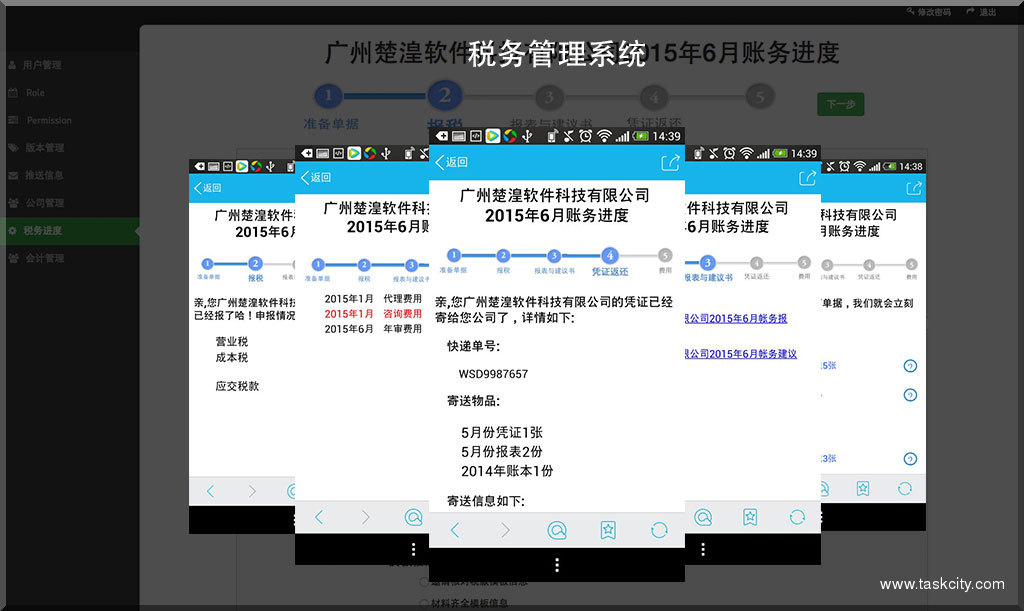Click step 5 circle in the web progress tracker
Screen dimensions: 1024x611
[x=759, y=97]
